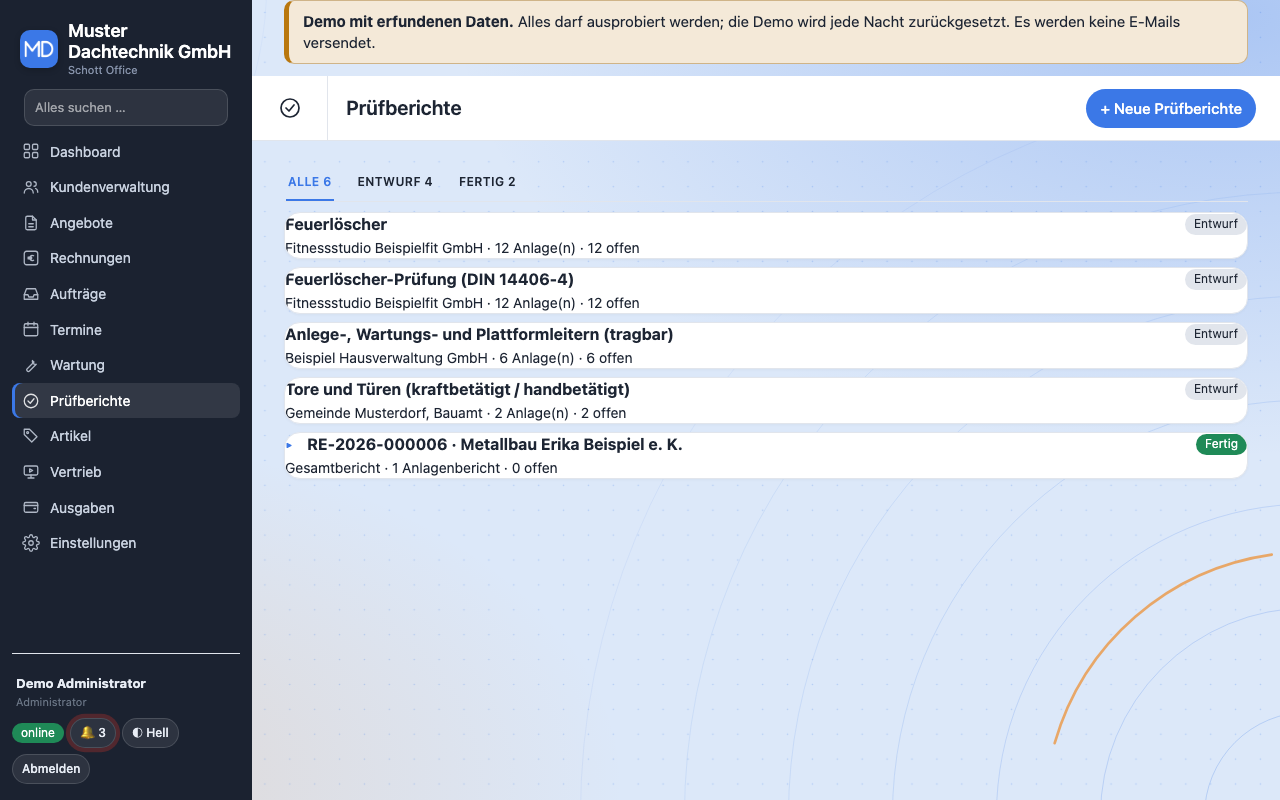
Task: Click the Artikel tag icon
Action: 31,436
